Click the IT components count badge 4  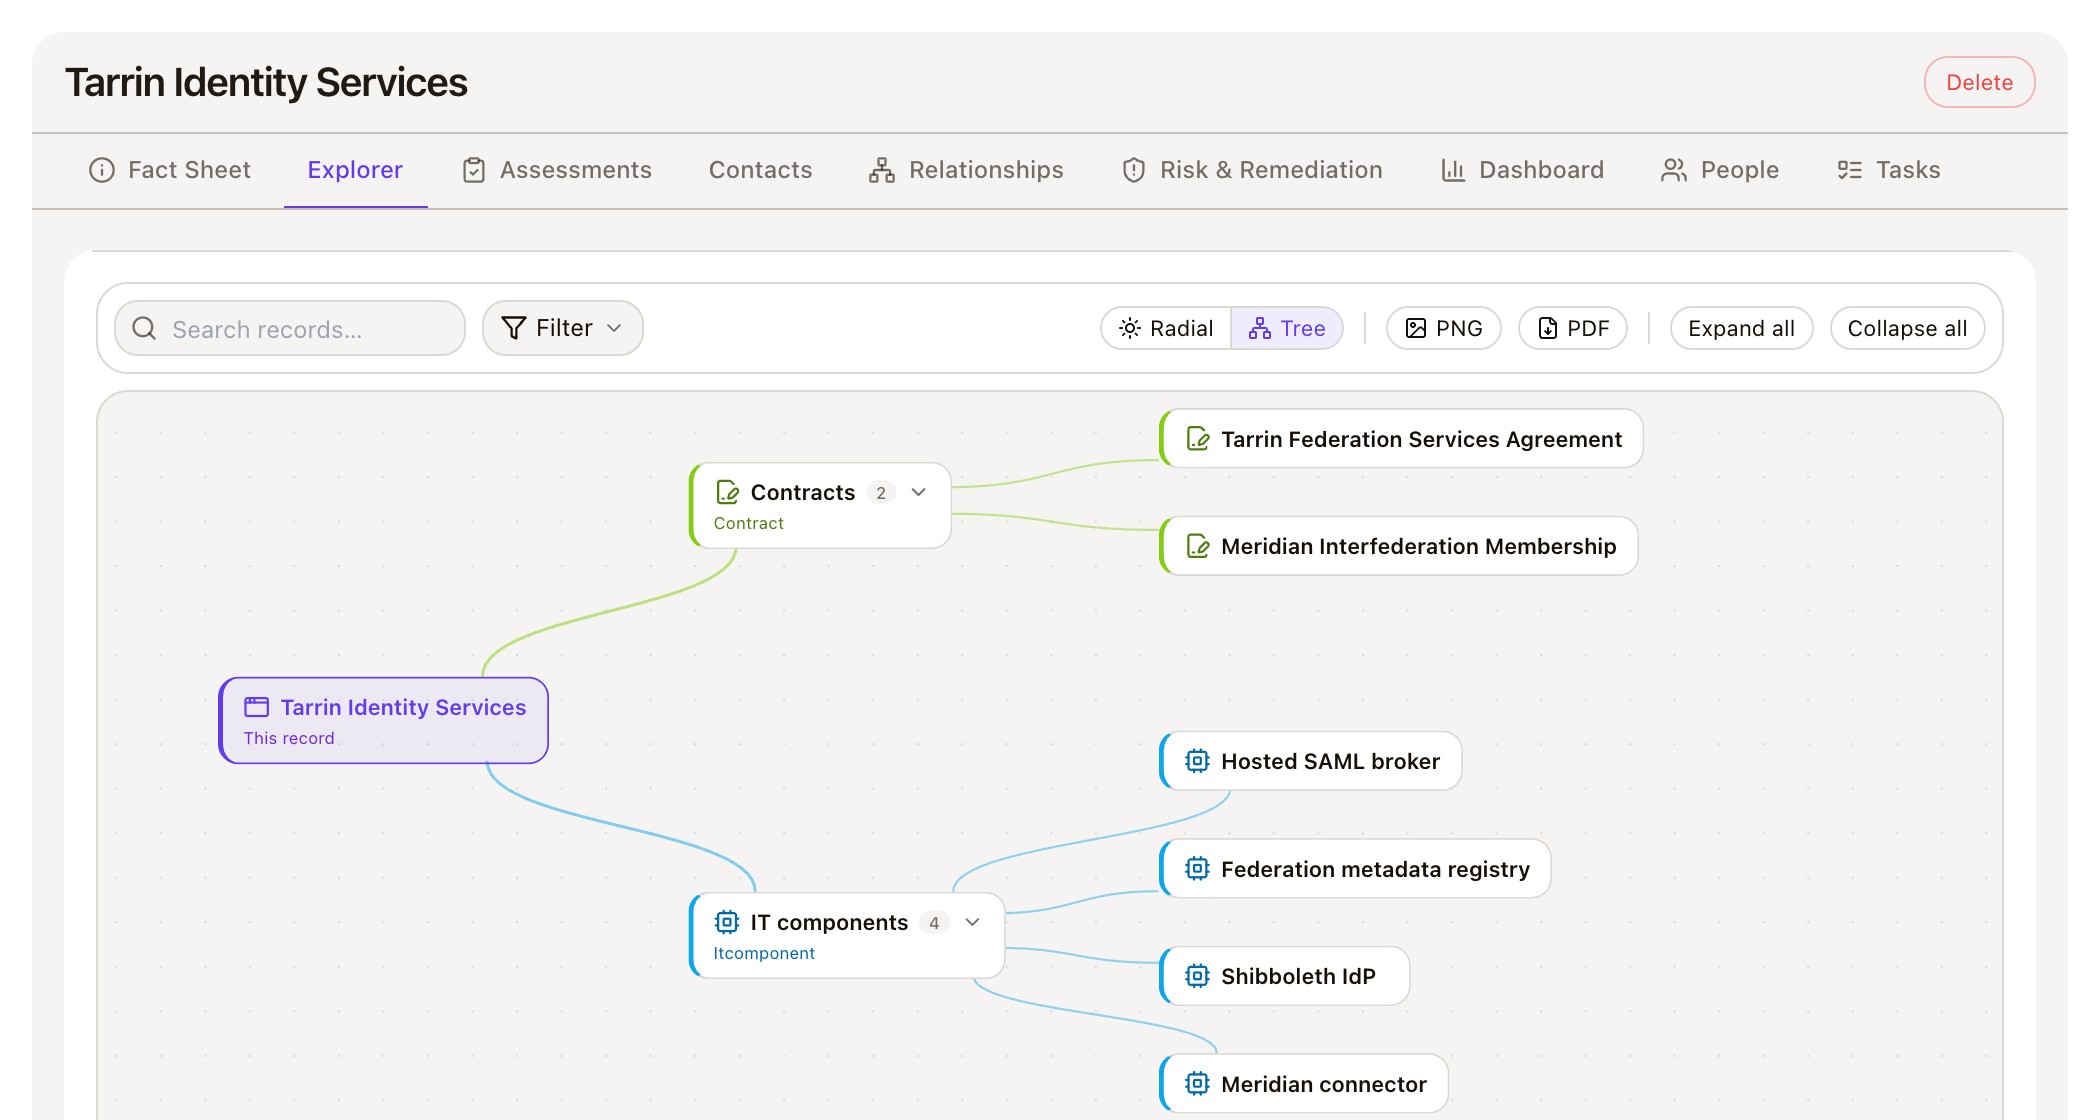pyautogui.click(x=934, y=922)
